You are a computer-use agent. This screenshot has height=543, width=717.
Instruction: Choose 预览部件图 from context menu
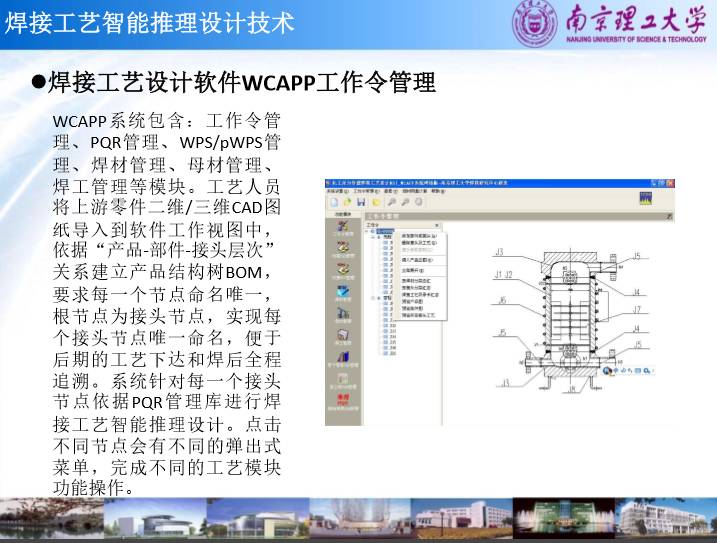412,308
